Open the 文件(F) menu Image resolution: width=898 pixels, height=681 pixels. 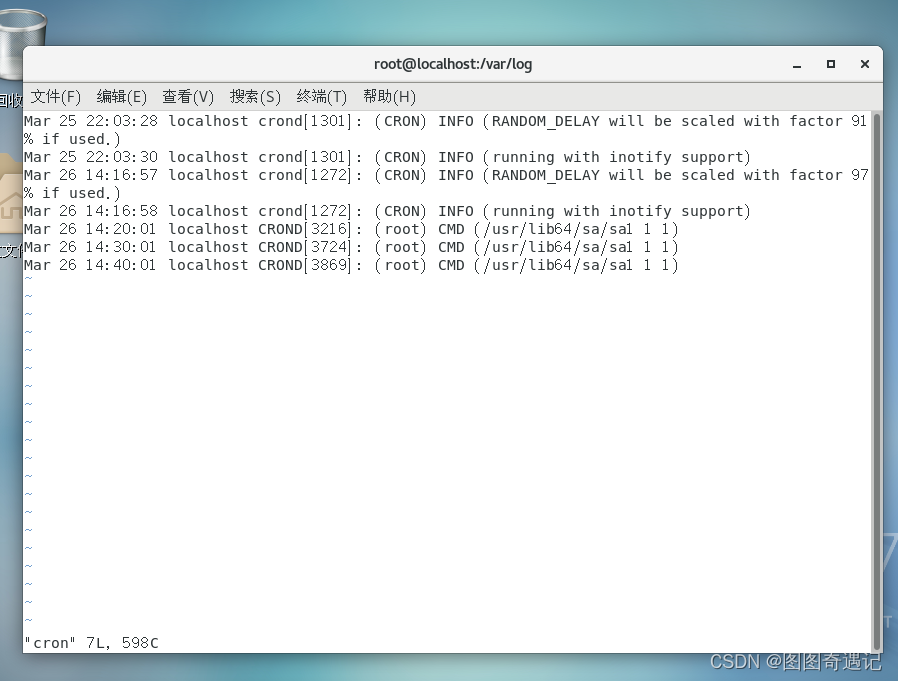[x=56, y=97]
